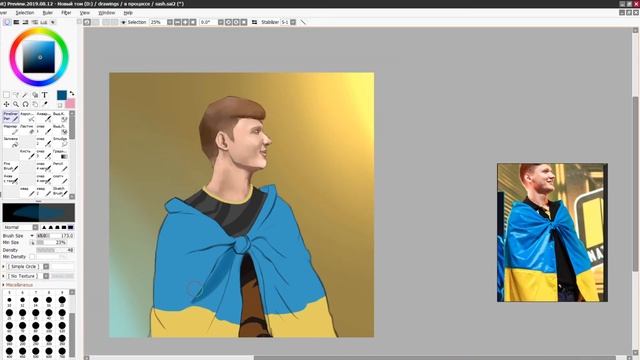The width and height of the screenshot is (640, 360).
Task: Select the rectangular selection tool
Action: click(6, 95)
